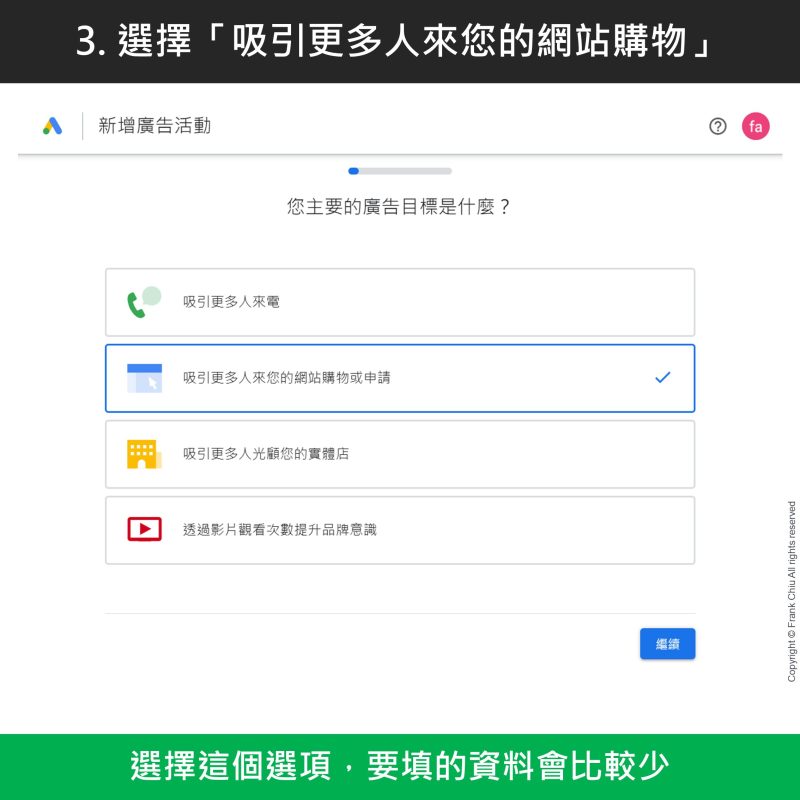Open the pink 'fa' account avatar

click(755, 126)
